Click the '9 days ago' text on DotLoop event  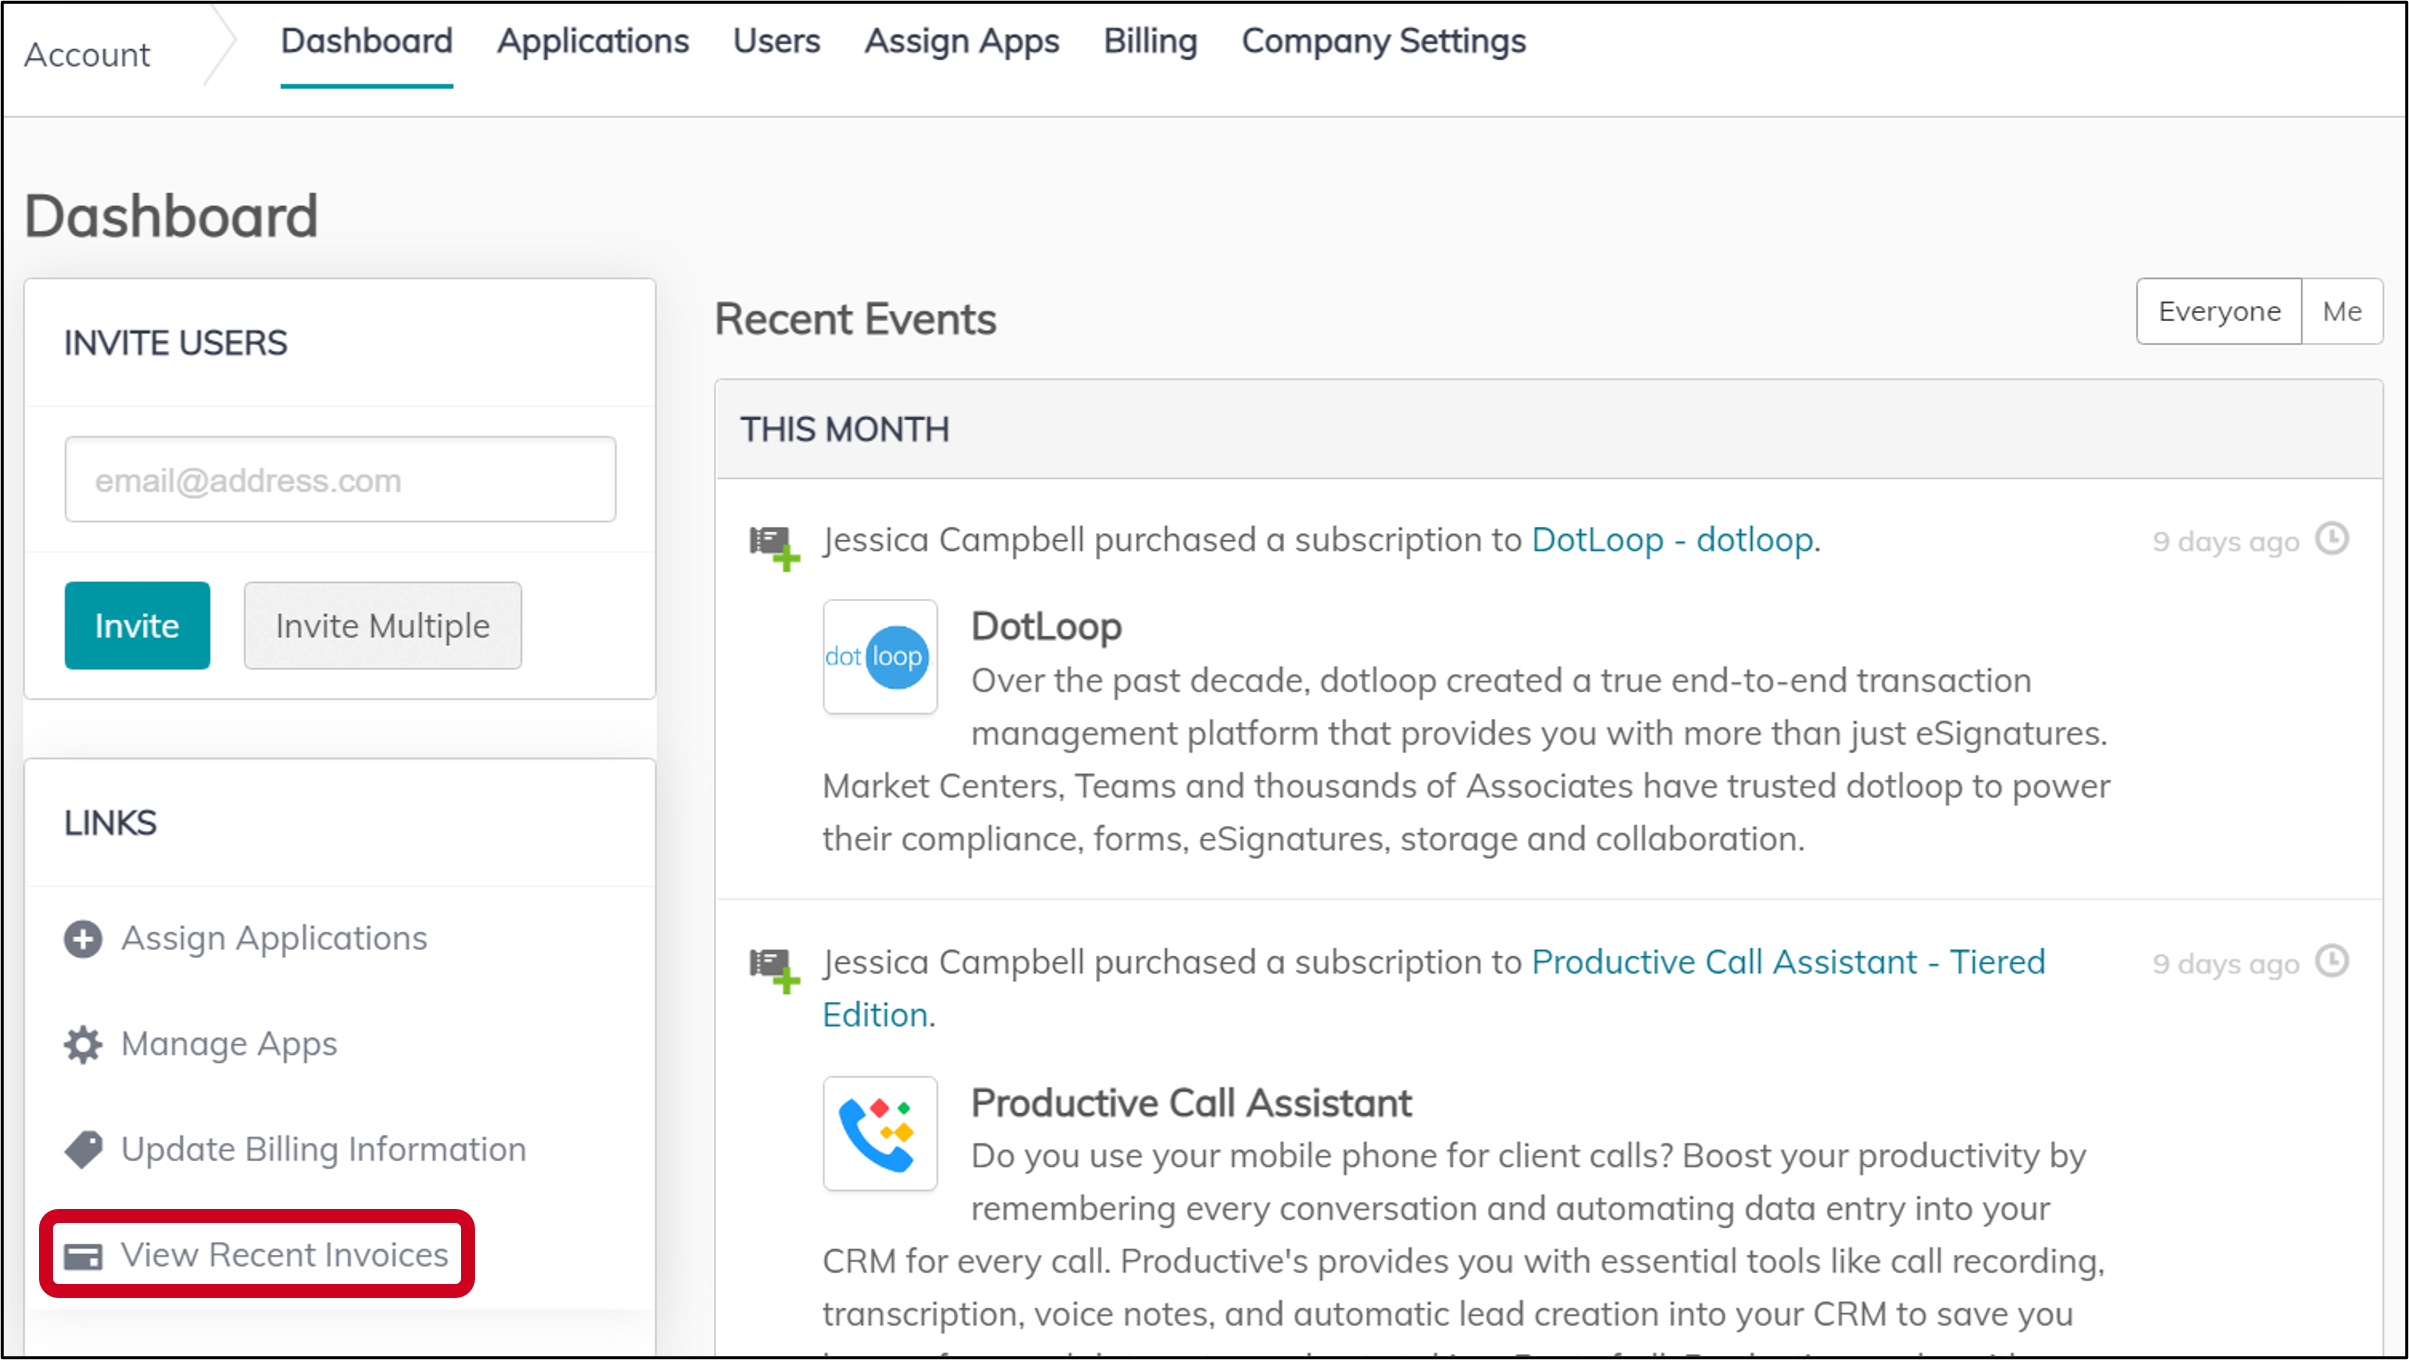[x=2226, y=542]
